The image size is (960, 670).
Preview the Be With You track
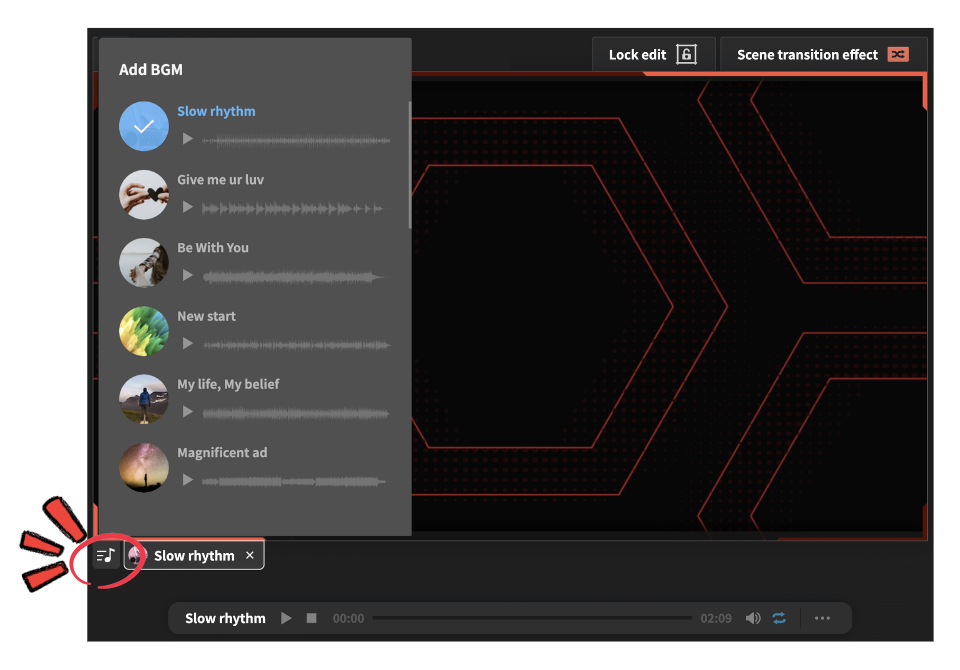[x=188, y=276]
